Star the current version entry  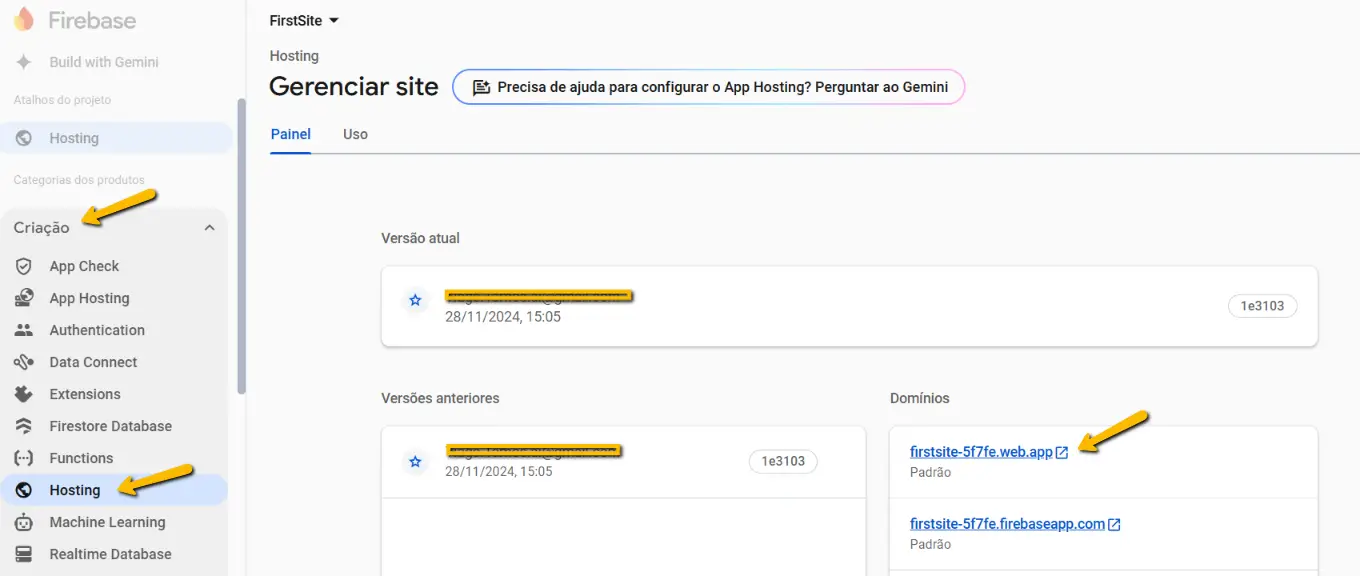(415, 300)
